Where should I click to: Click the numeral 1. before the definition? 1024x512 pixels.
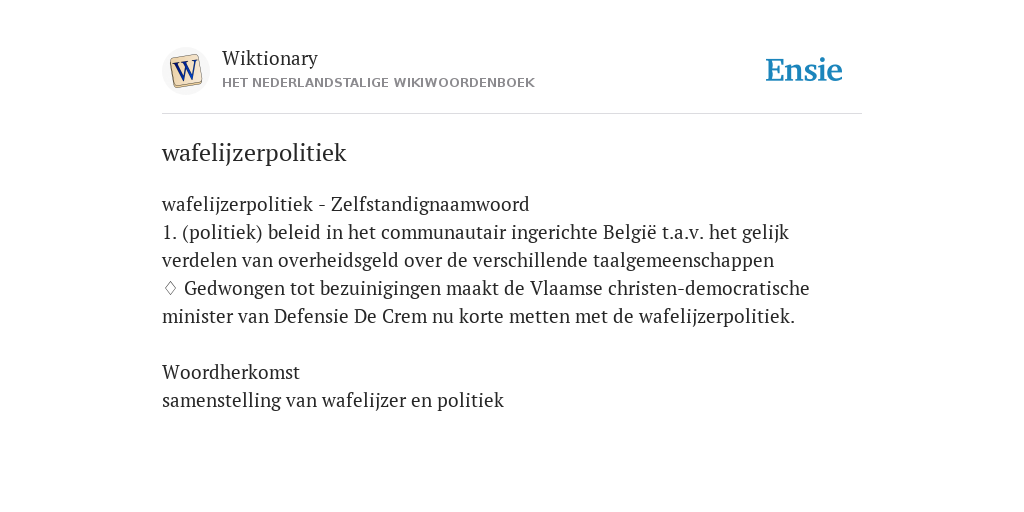coord(169,232)
